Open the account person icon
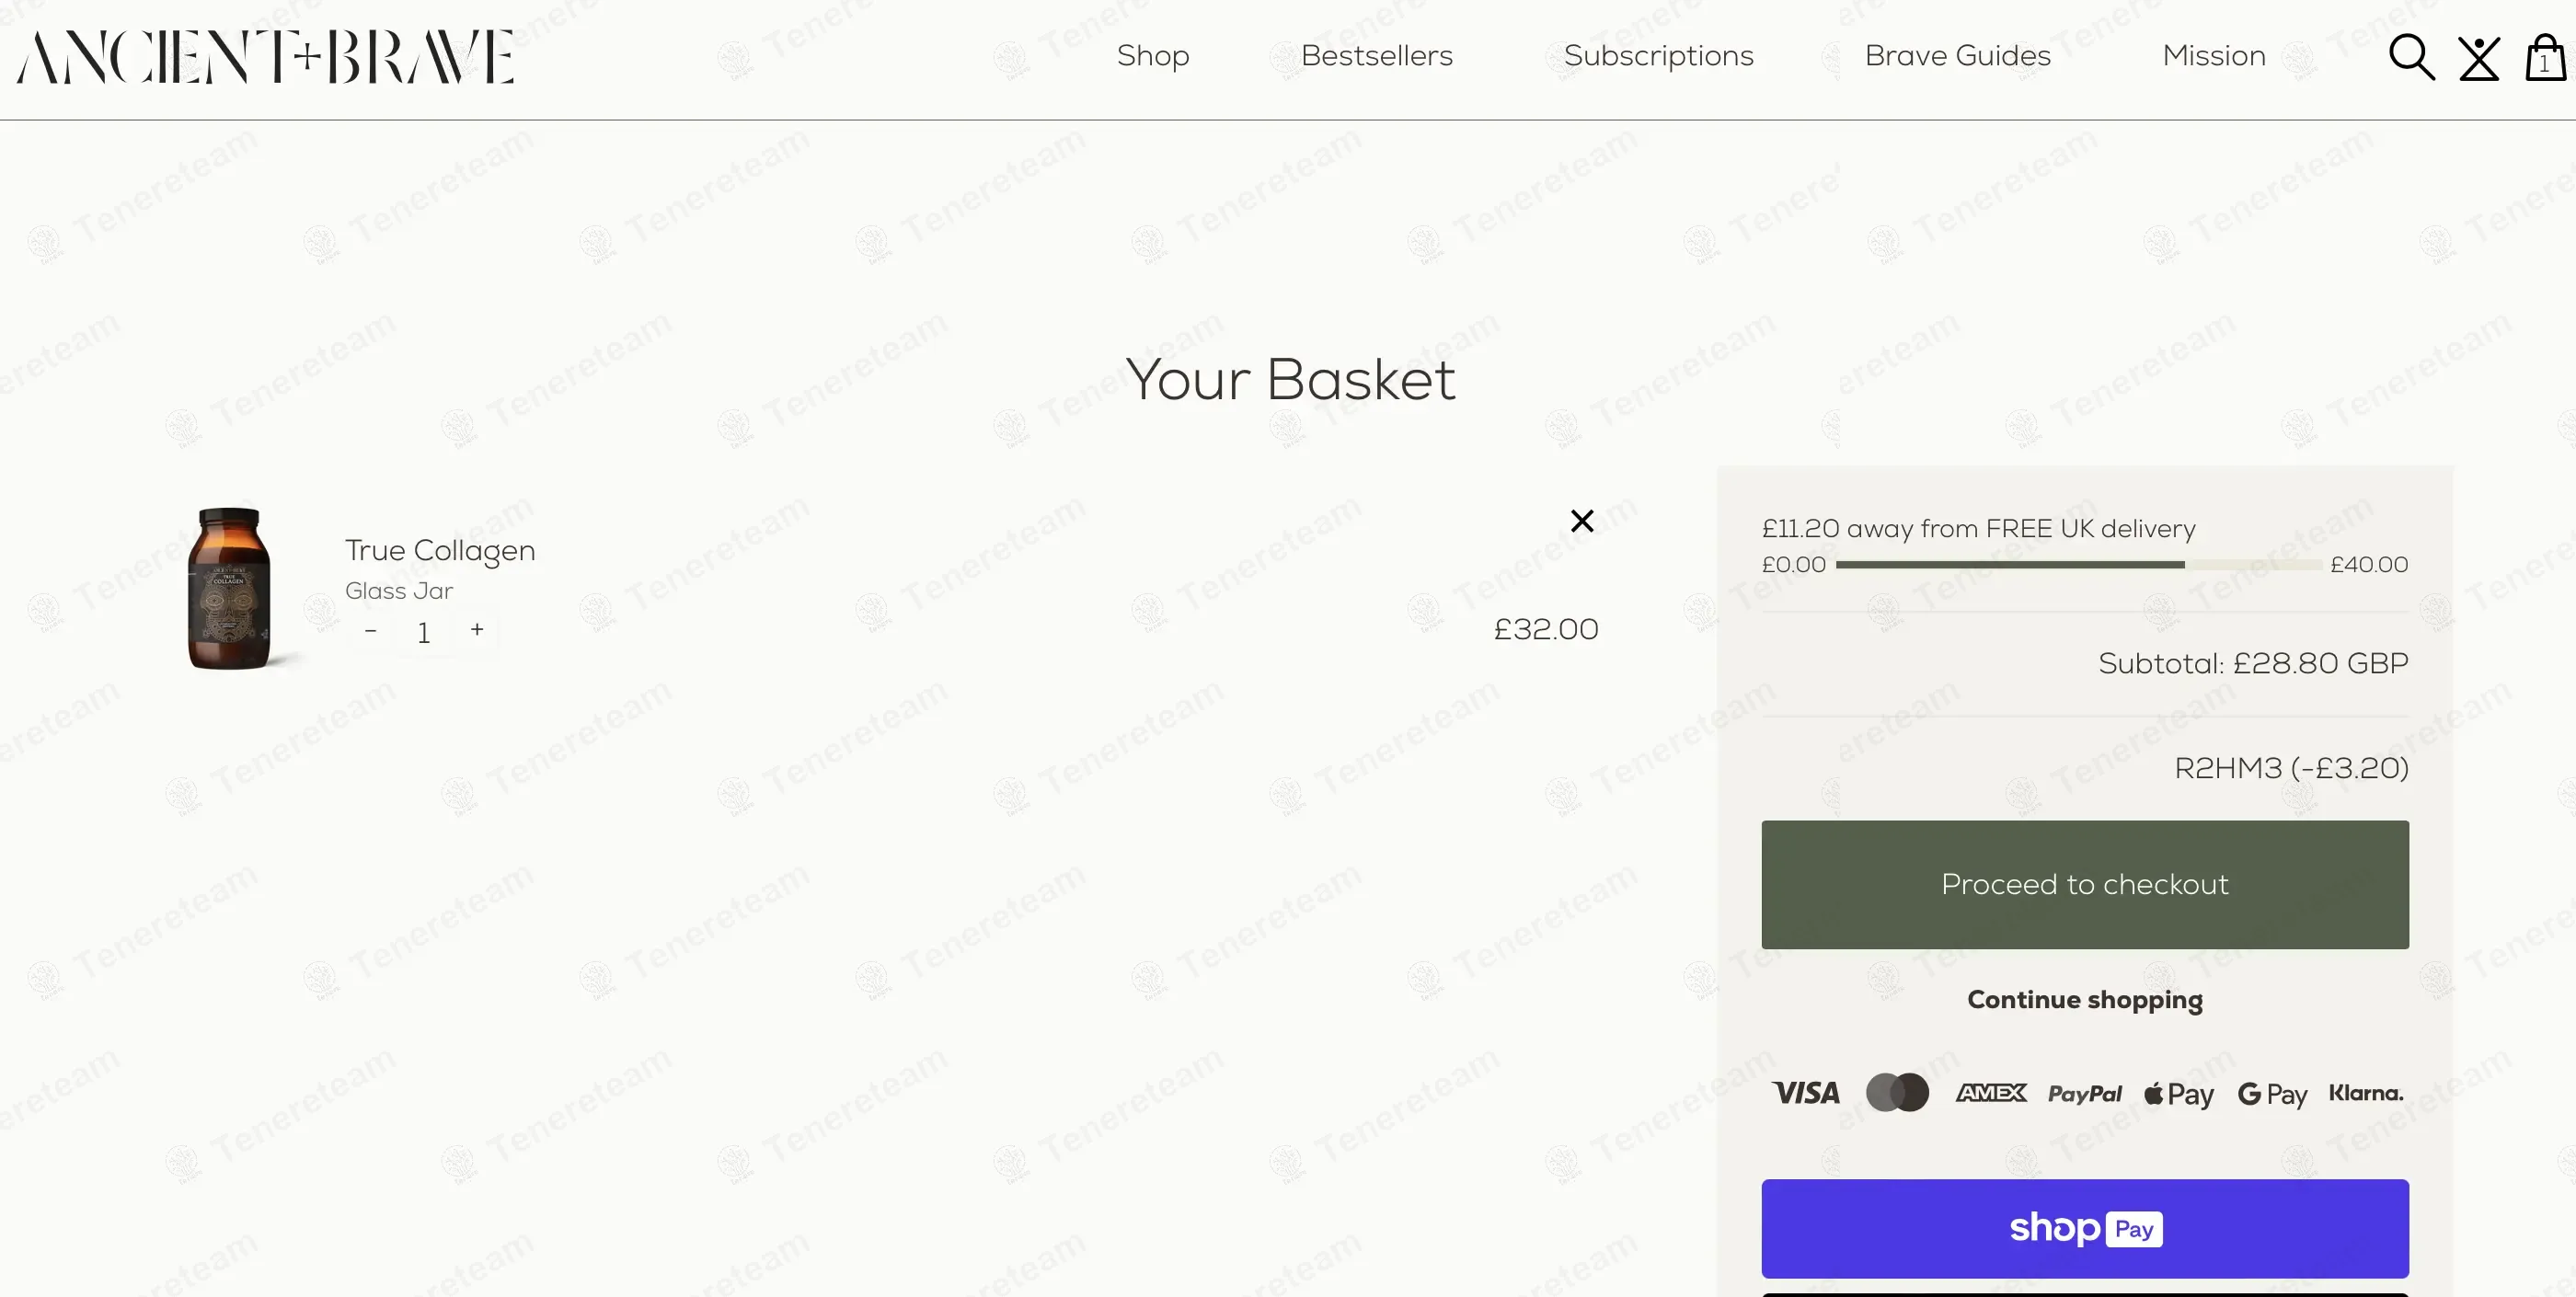This screenshot has width=2576, height=1297. pos(2479,58)
